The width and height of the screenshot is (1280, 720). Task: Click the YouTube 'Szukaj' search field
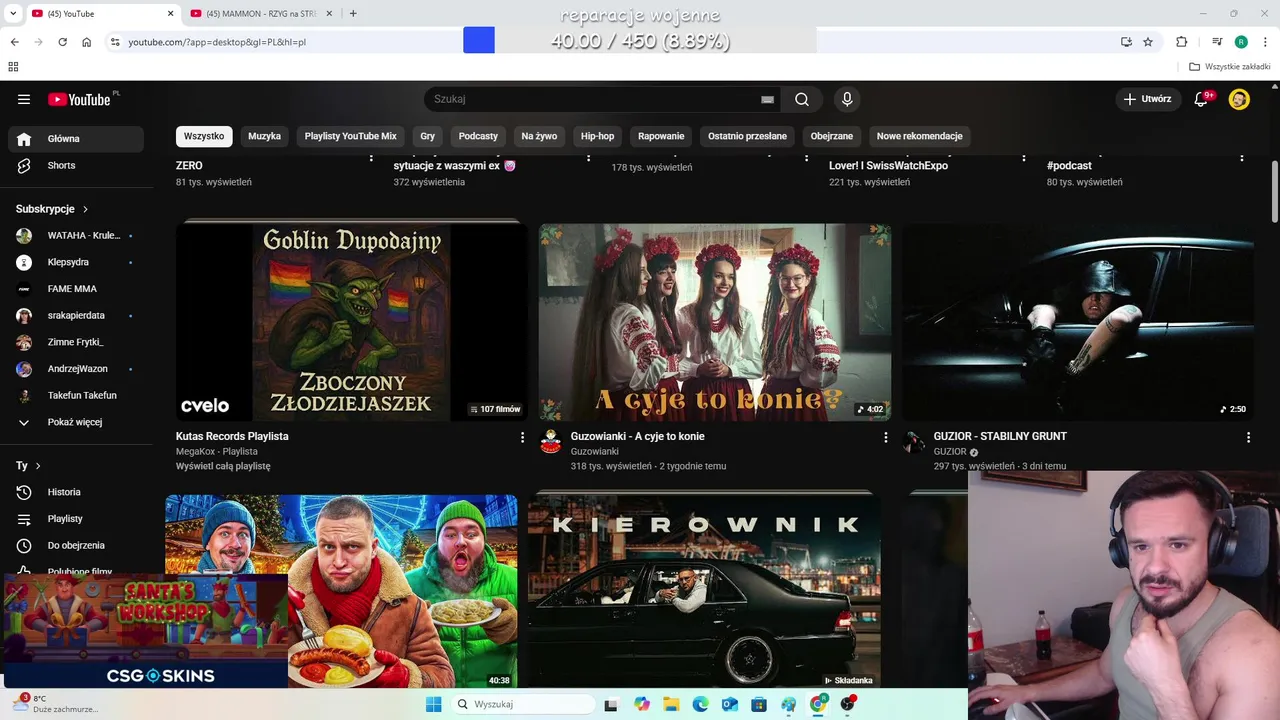click(590, 99)
